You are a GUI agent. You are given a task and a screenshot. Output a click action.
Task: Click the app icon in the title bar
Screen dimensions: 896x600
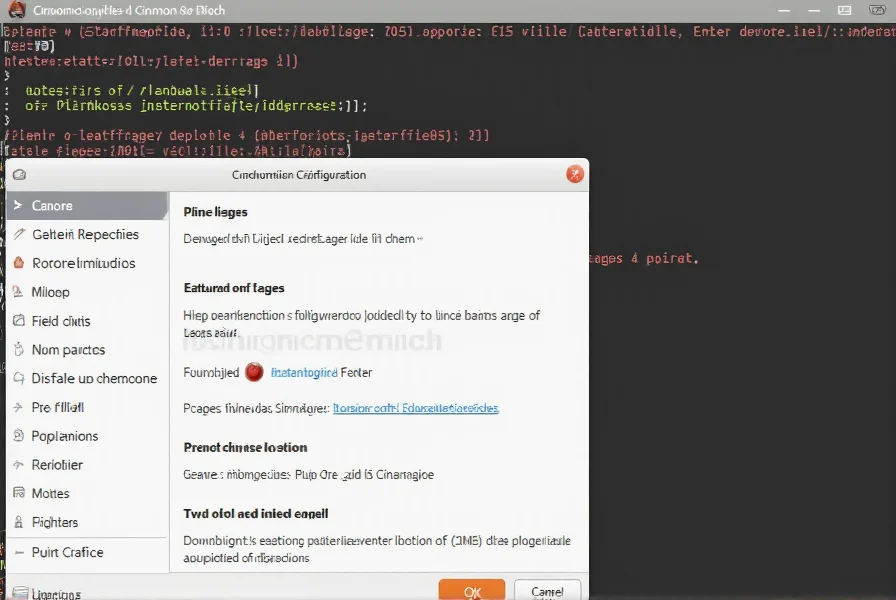point(15,10)
